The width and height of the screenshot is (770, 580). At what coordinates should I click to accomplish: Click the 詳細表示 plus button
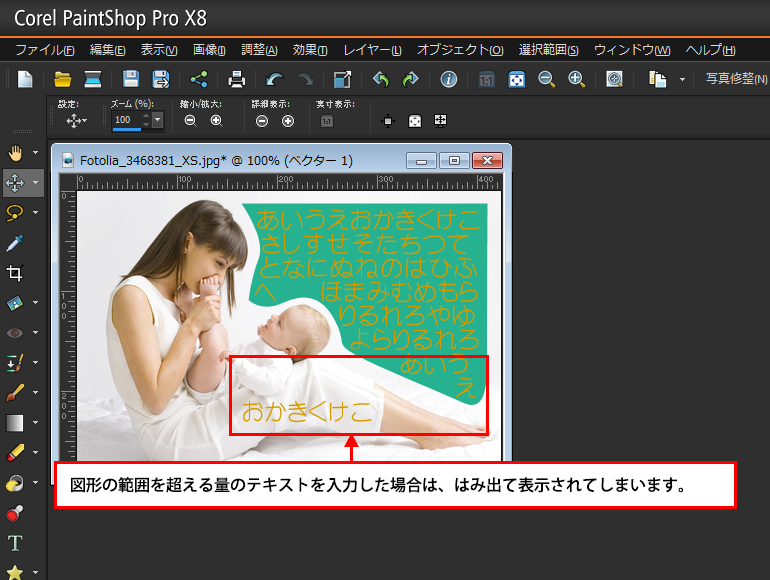[x=288, y=121]
